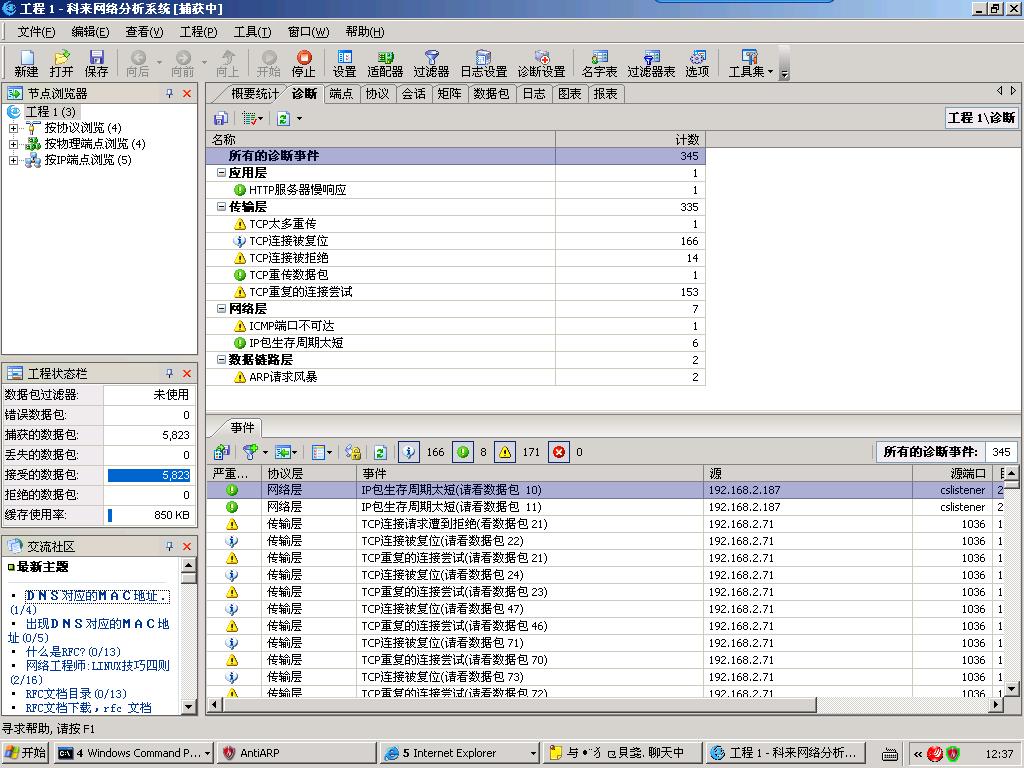Click the Log Settings (日志设置) icon
The width and height of the screenshot is (1024, 768).
coord(483,60)
